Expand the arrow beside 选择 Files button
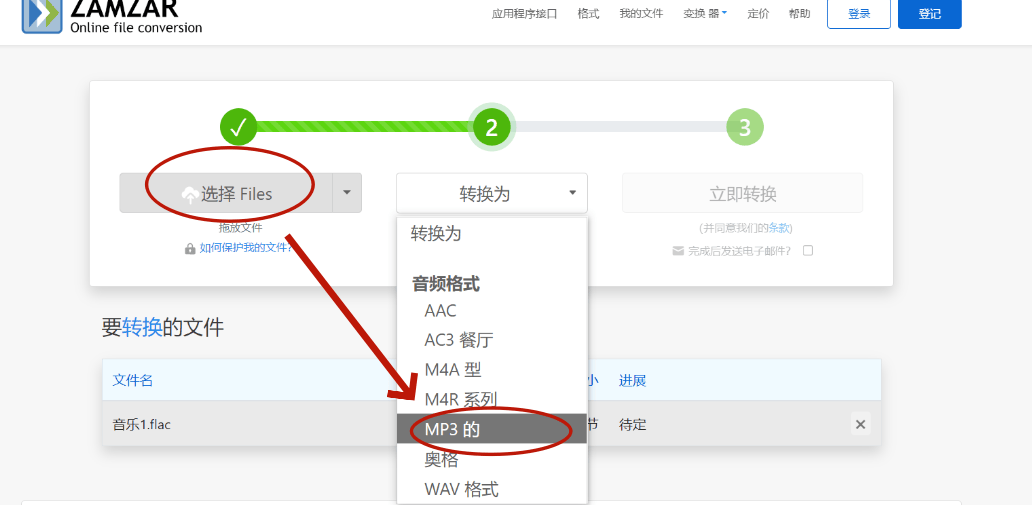The width and height of the screenshot is (1032, 505). tap(346, 193)
